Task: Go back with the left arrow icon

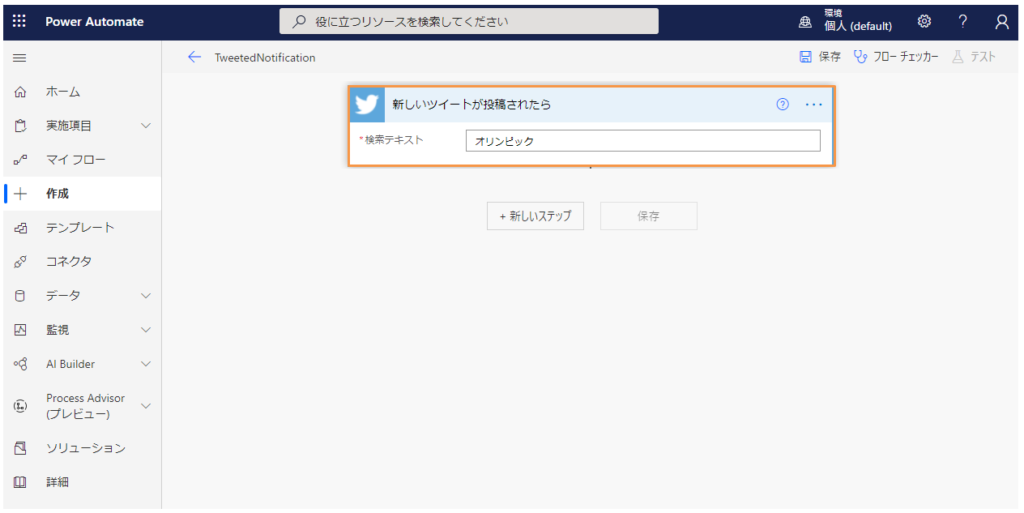Action: 194,57
